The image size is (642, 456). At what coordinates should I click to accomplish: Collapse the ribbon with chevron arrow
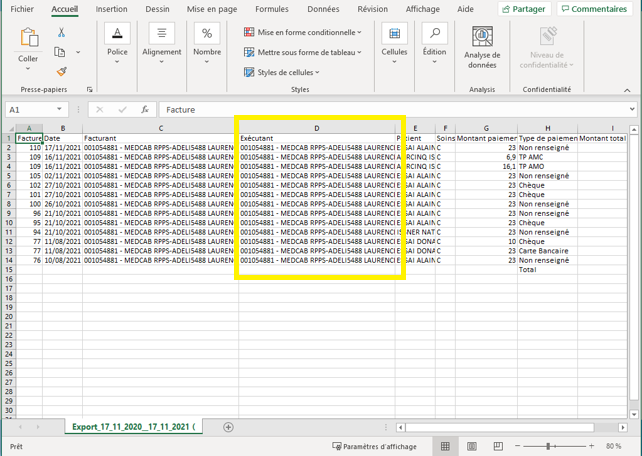[x=627, y=90]
